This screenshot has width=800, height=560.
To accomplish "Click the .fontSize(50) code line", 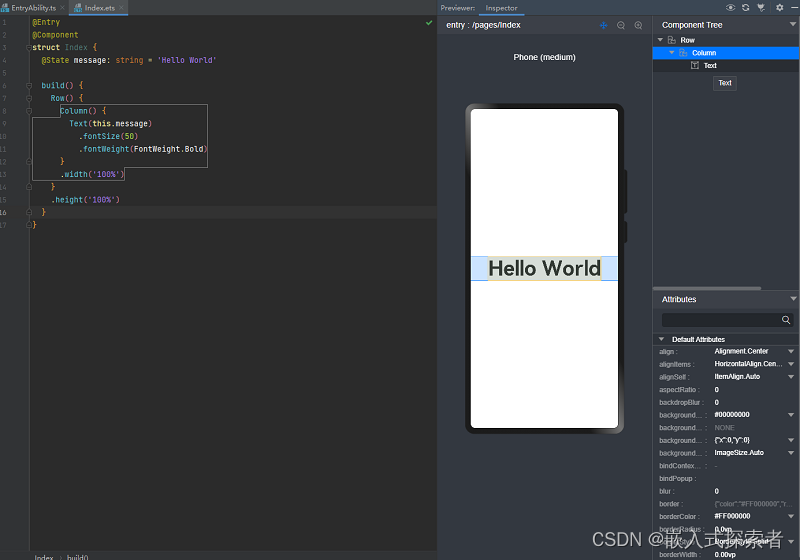I will tap(108, 136).
